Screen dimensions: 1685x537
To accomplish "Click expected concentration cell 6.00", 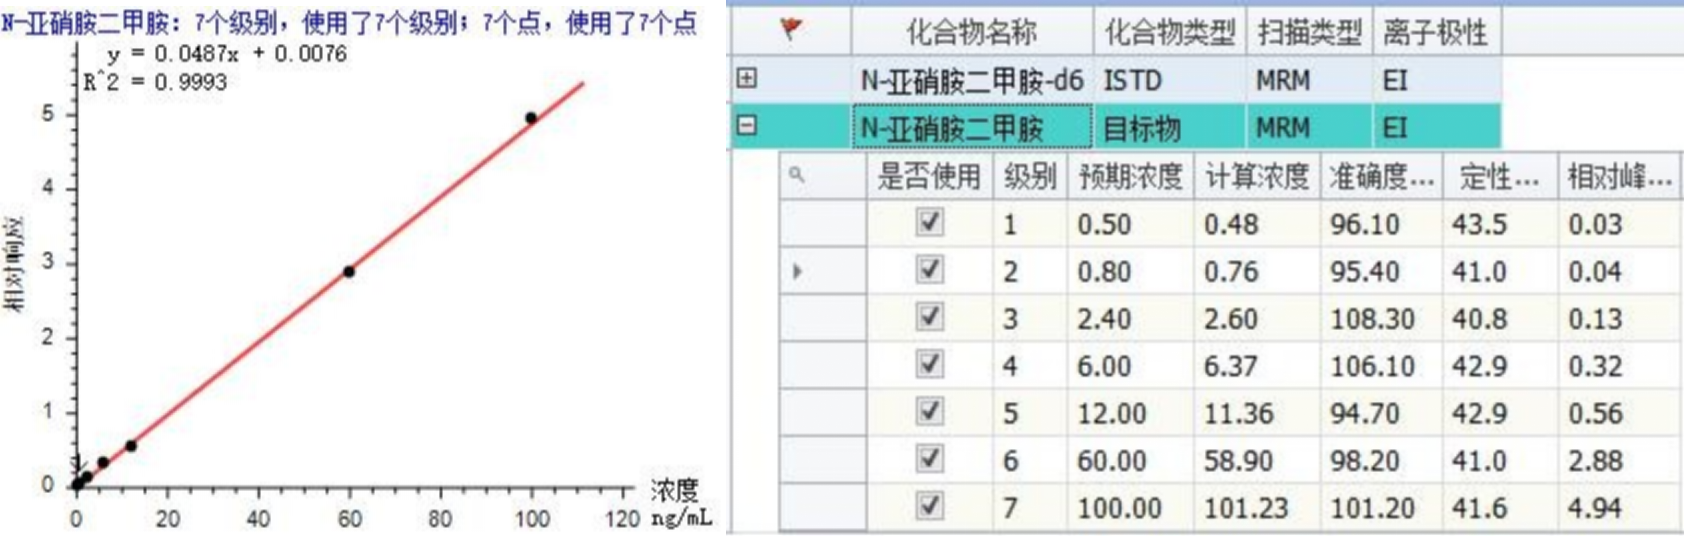I will (x=1130, y=366).
